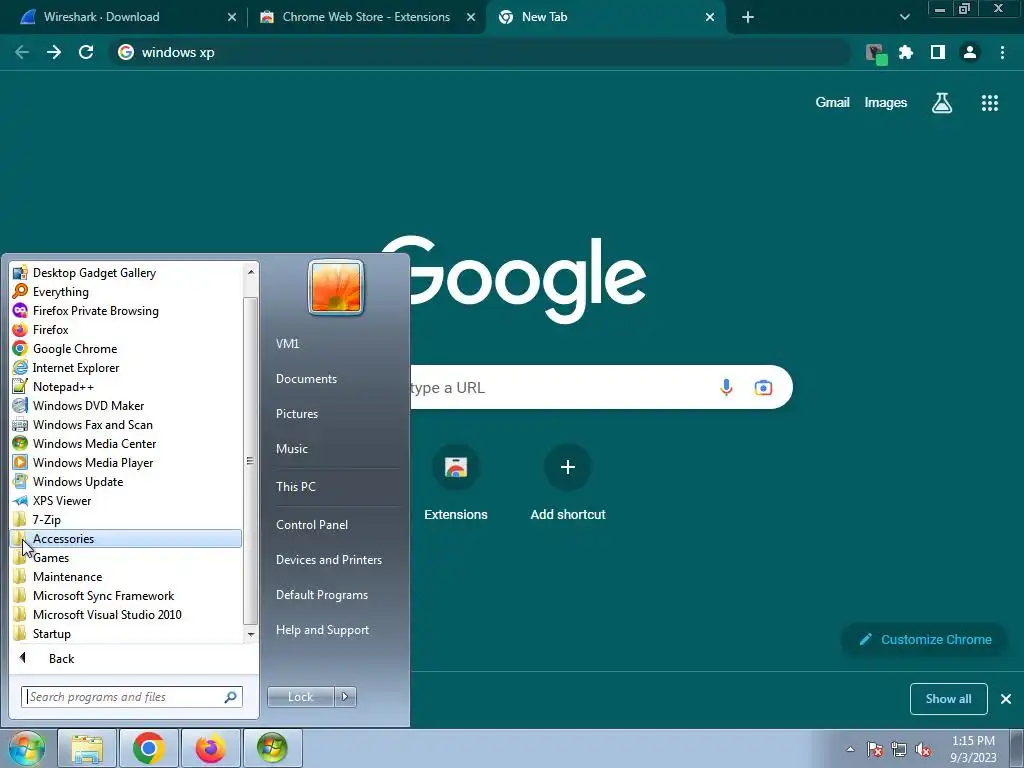This screenshot has height=768, width=1024.
Task: Launch Notepad++ from the programs list
Action: (126, 387)
